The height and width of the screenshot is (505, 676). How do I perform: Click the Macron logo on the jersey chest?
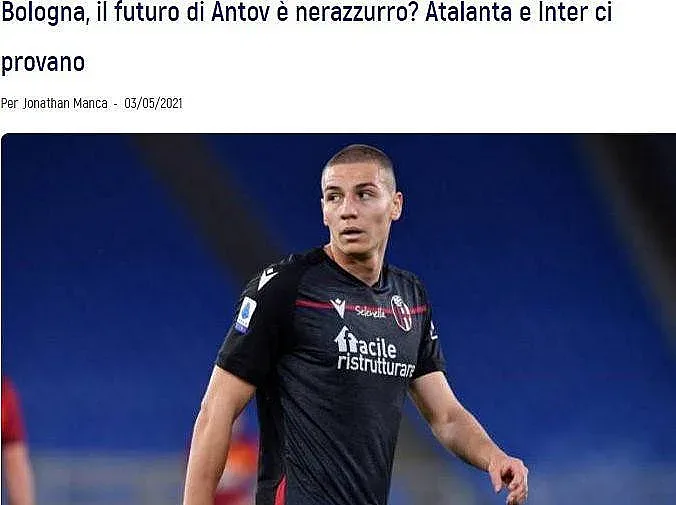tap(338, 307)
